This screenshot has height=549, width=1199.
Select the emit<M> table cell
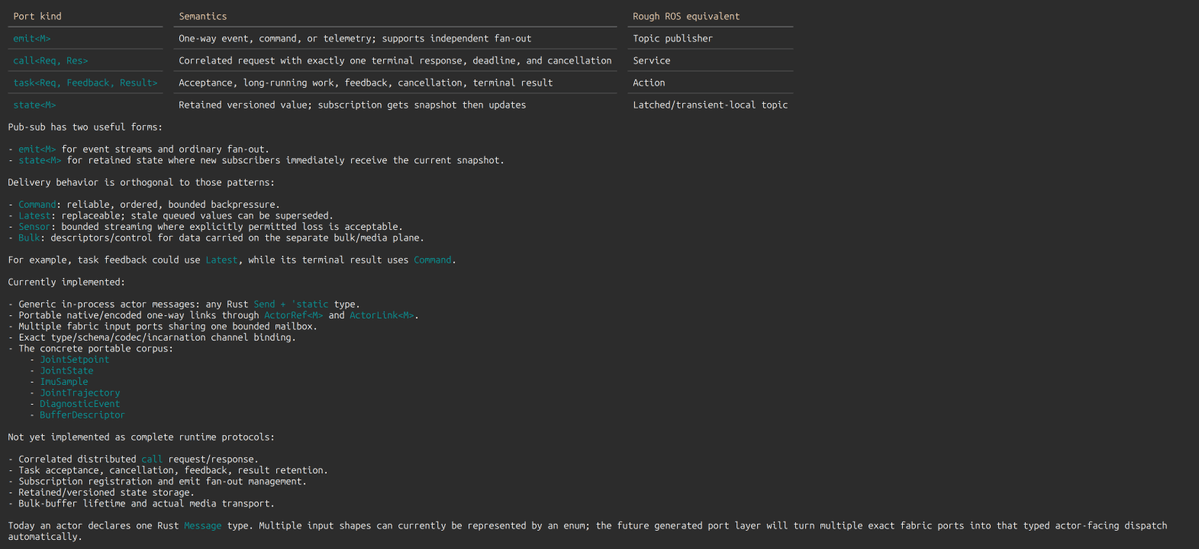tap(32, 38)
